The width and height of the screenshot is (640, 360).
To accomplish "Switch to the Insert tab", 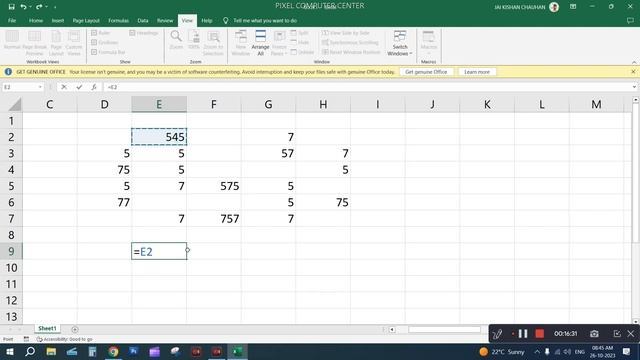I will [x=58, y=20].
